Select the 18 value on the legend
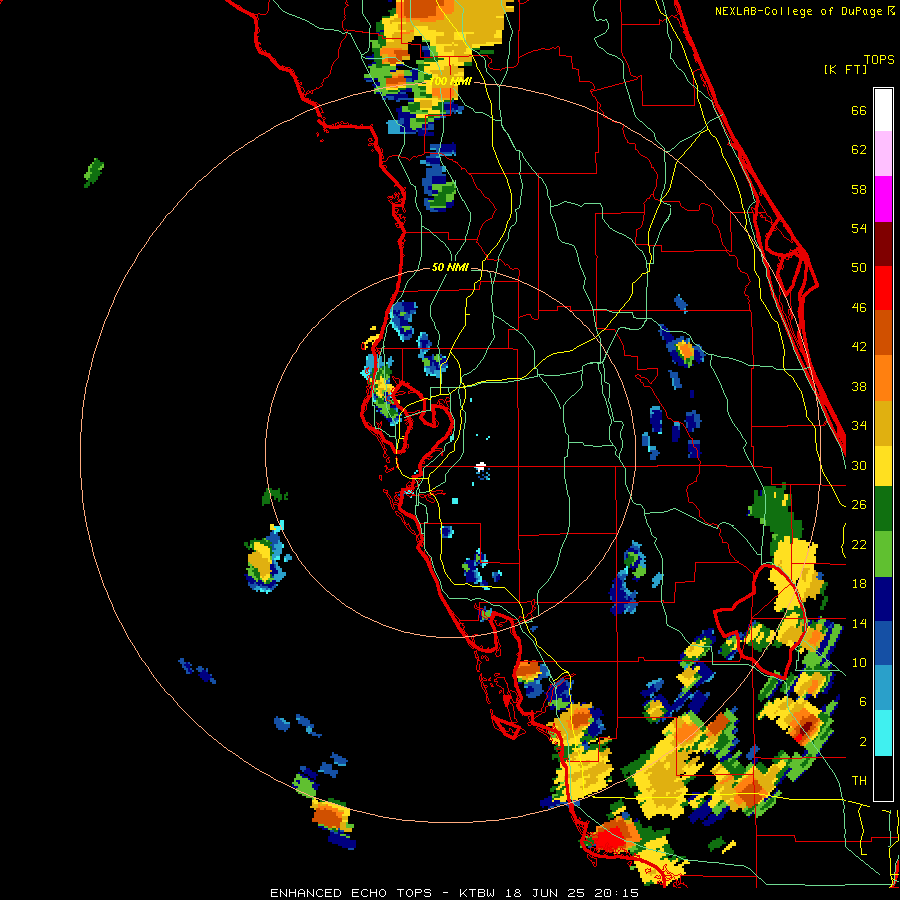Viewport: 900px width, 900px height. click(859, 584)
